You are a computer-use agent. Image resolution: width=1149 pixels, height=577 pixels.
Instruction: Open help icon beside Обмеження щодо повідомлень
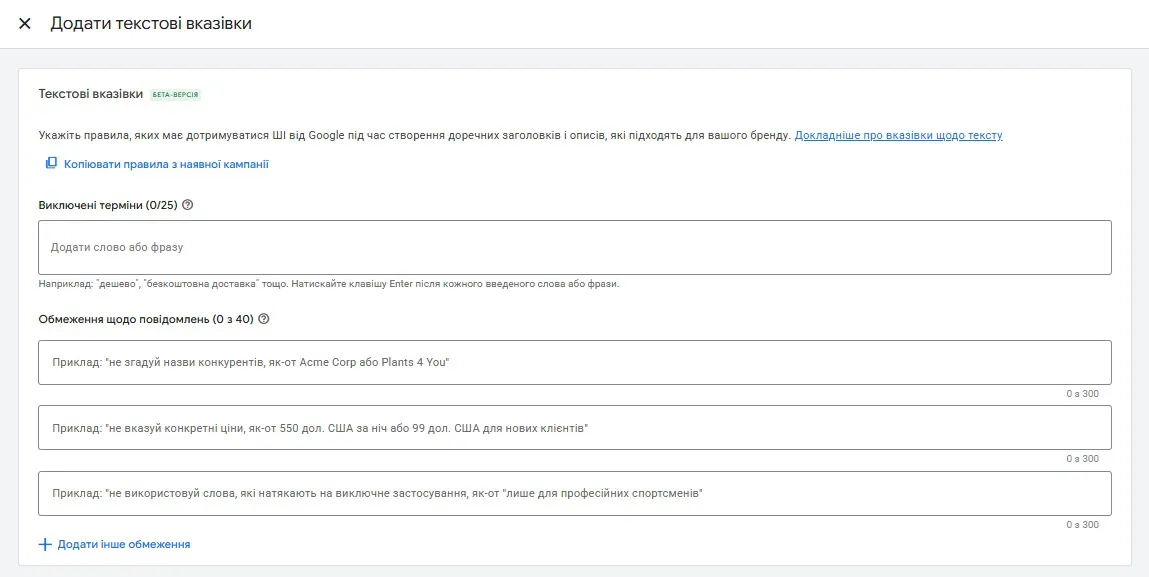click(264, 319)
